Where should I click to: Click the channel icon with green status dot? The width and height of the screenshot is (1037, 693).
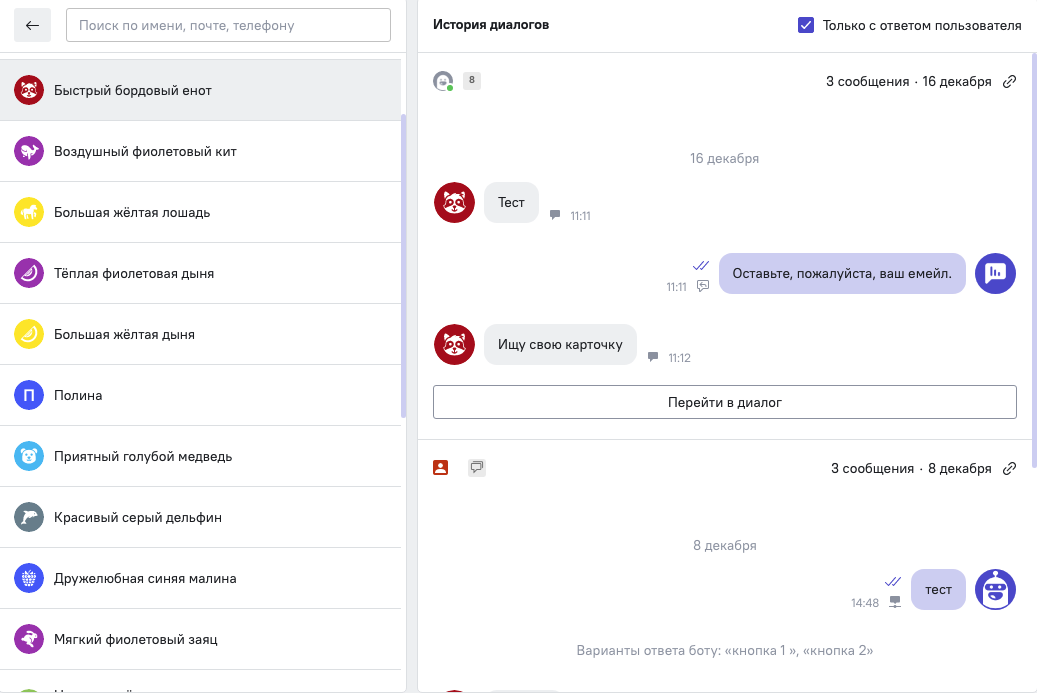[x=442, y=81]
